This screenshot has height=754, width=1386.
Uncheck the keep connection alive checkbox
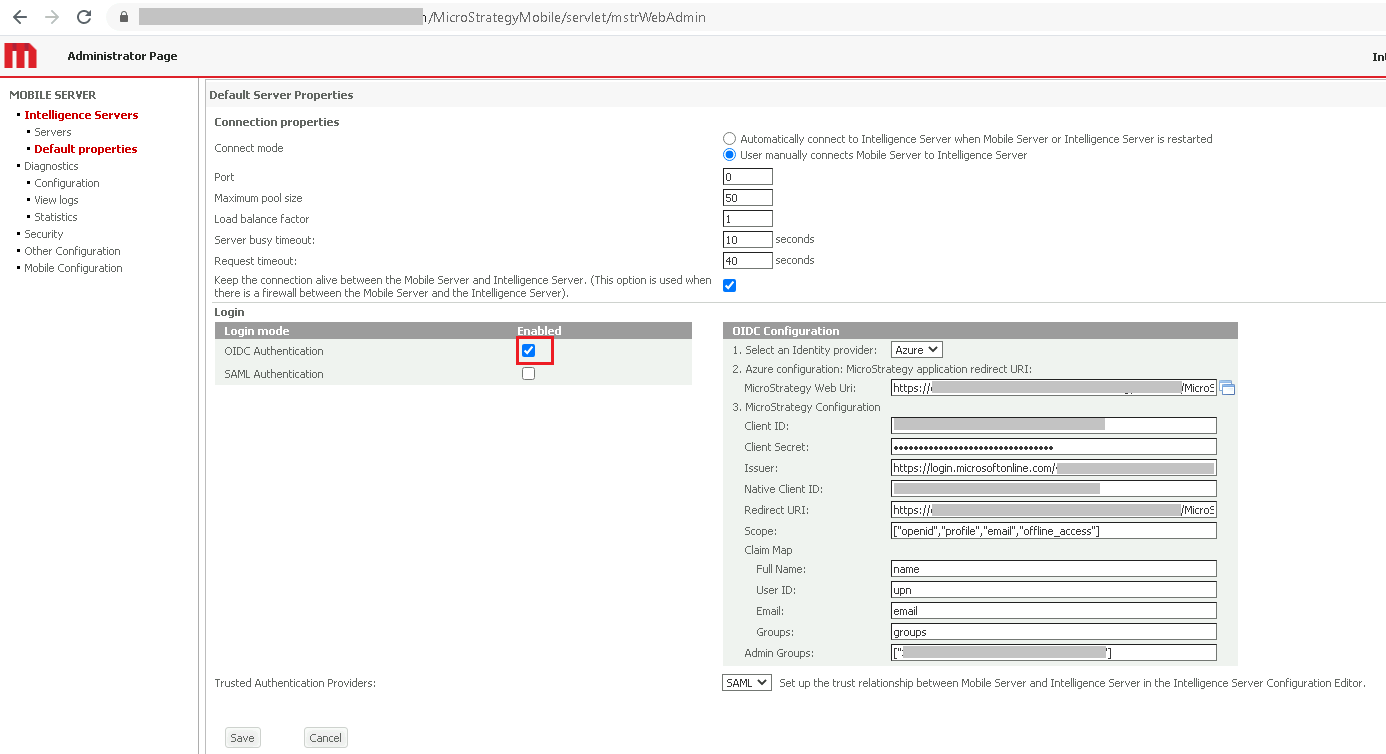pyautogui.click(x=729, y=286)
